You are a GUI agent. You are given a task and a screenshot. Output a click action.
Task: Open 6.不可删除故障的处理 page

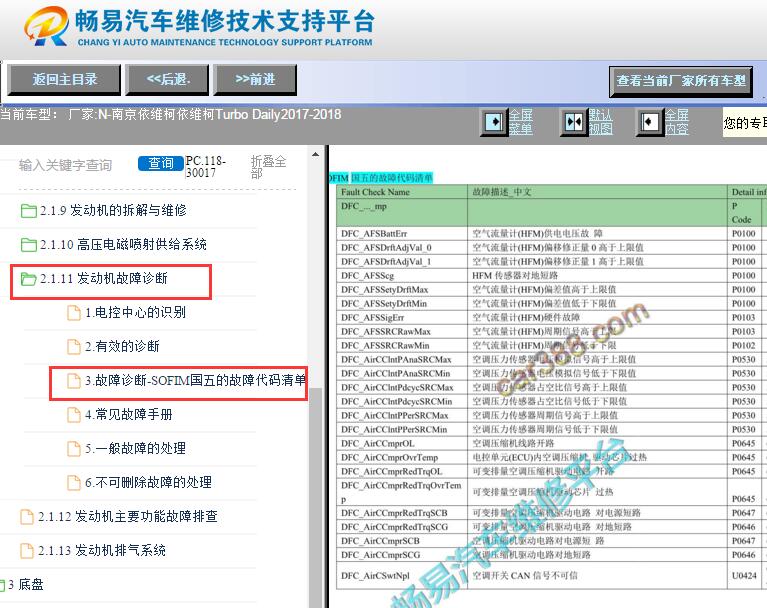coord(149,483)
